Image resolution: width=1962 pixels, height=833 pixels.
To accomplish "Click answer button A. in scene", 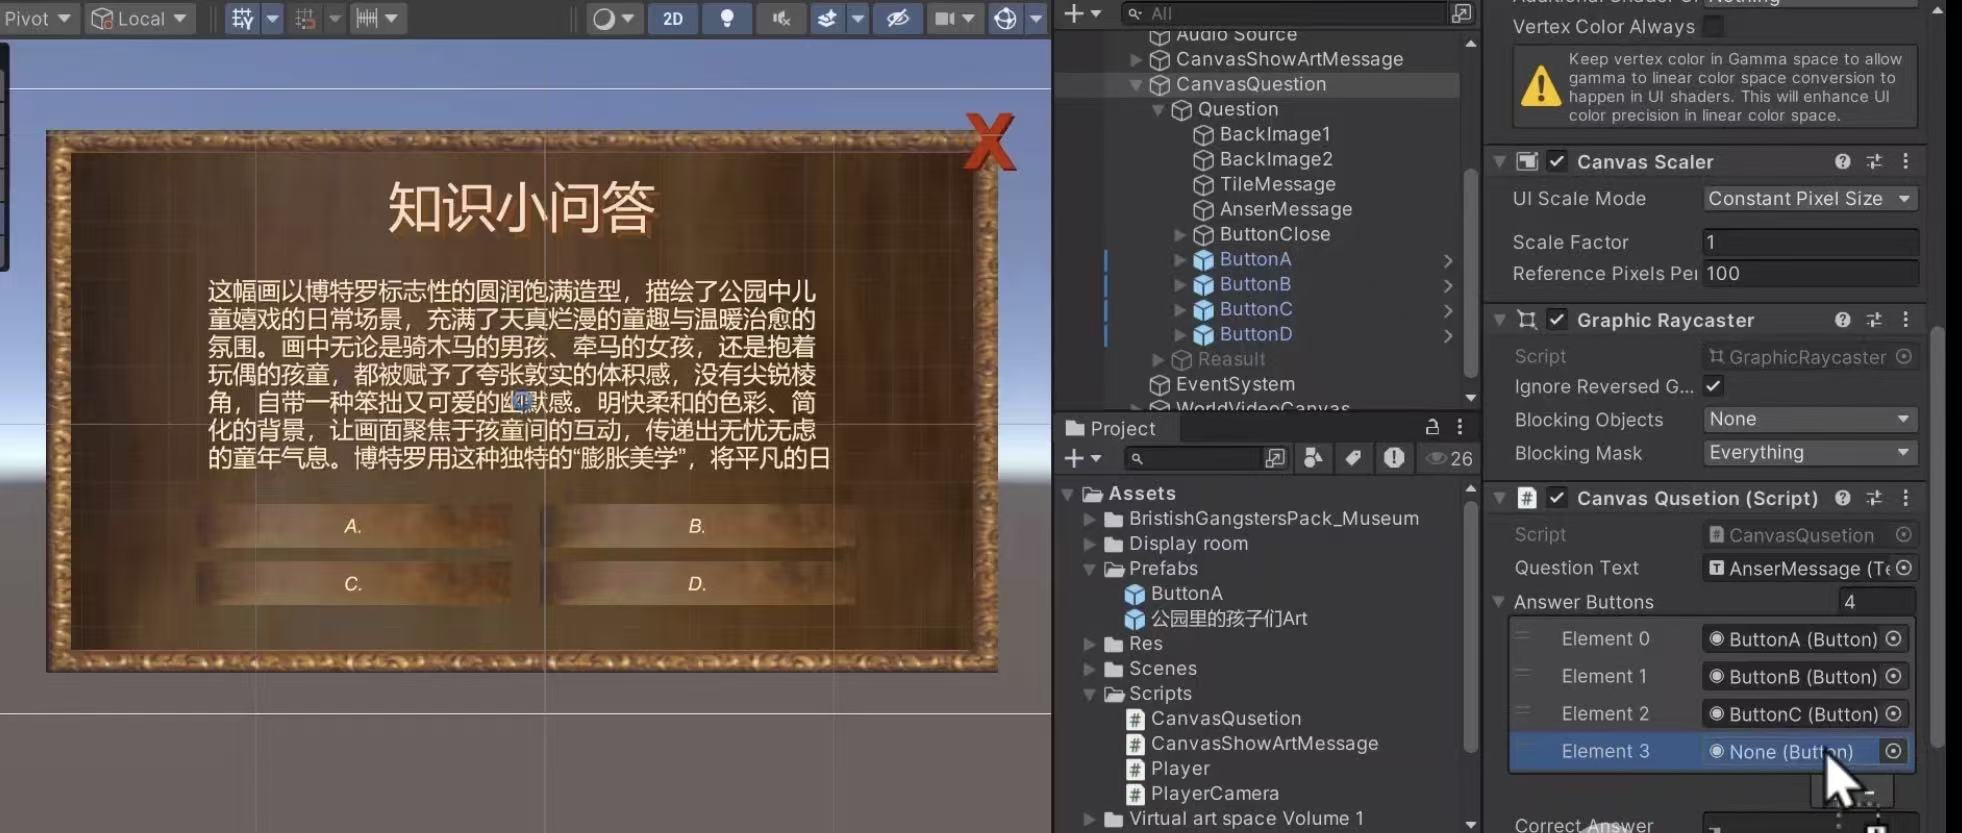I will click(353, 526).
